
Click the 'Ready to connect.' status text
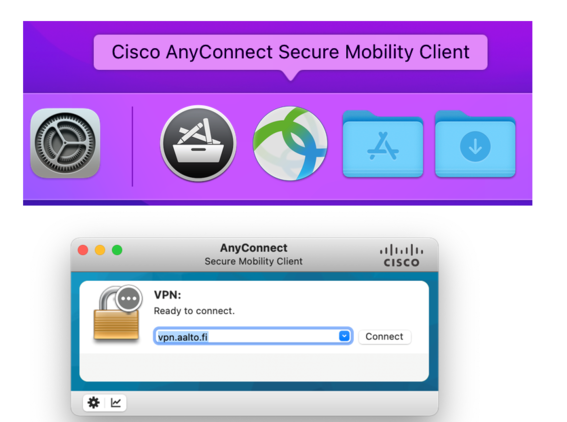194,311
